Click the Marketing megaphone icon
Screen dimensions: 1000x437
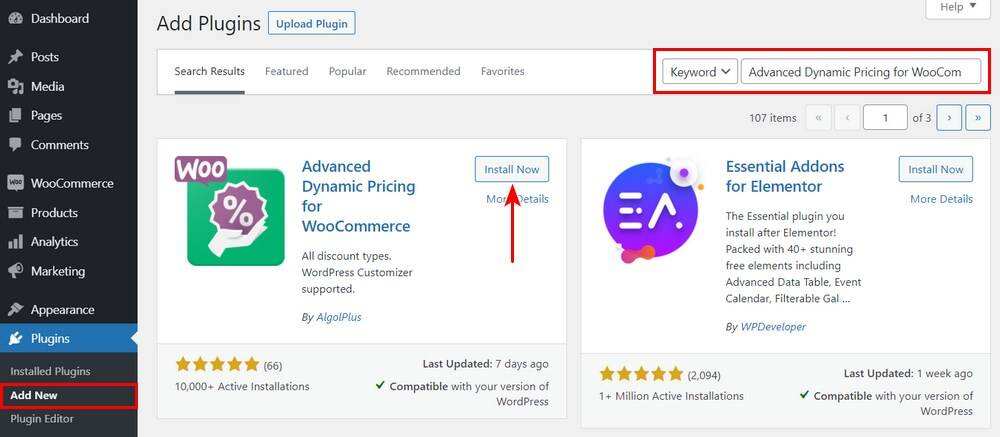(15, 271)
